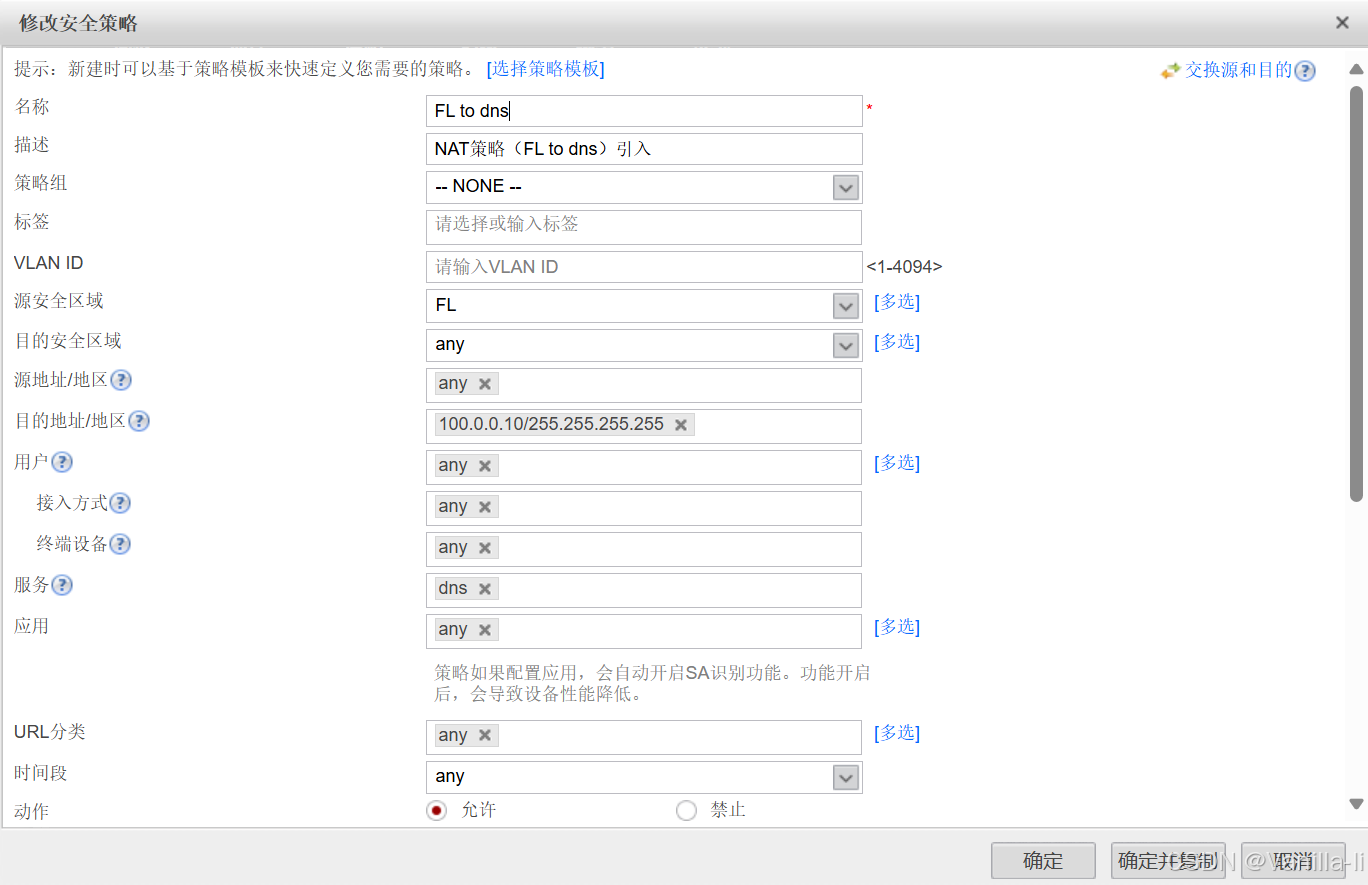
Task: Click 交换源和目的 link text
Action: point(1238,71)
